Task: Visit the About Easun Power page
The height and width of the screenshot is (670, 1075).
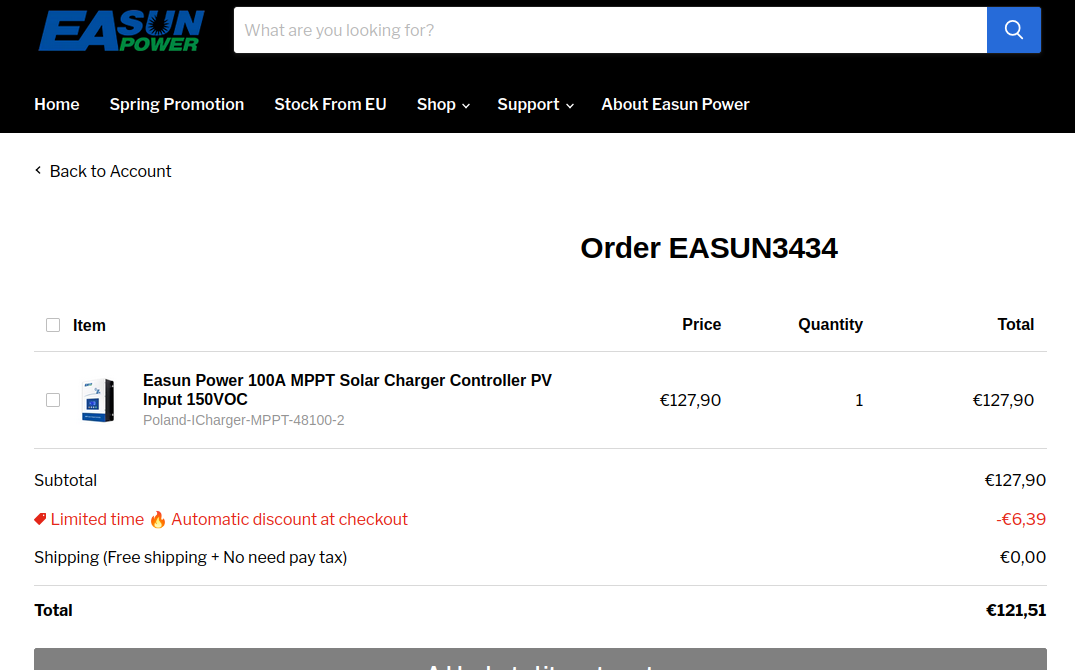Action: (x=675, y=104)
